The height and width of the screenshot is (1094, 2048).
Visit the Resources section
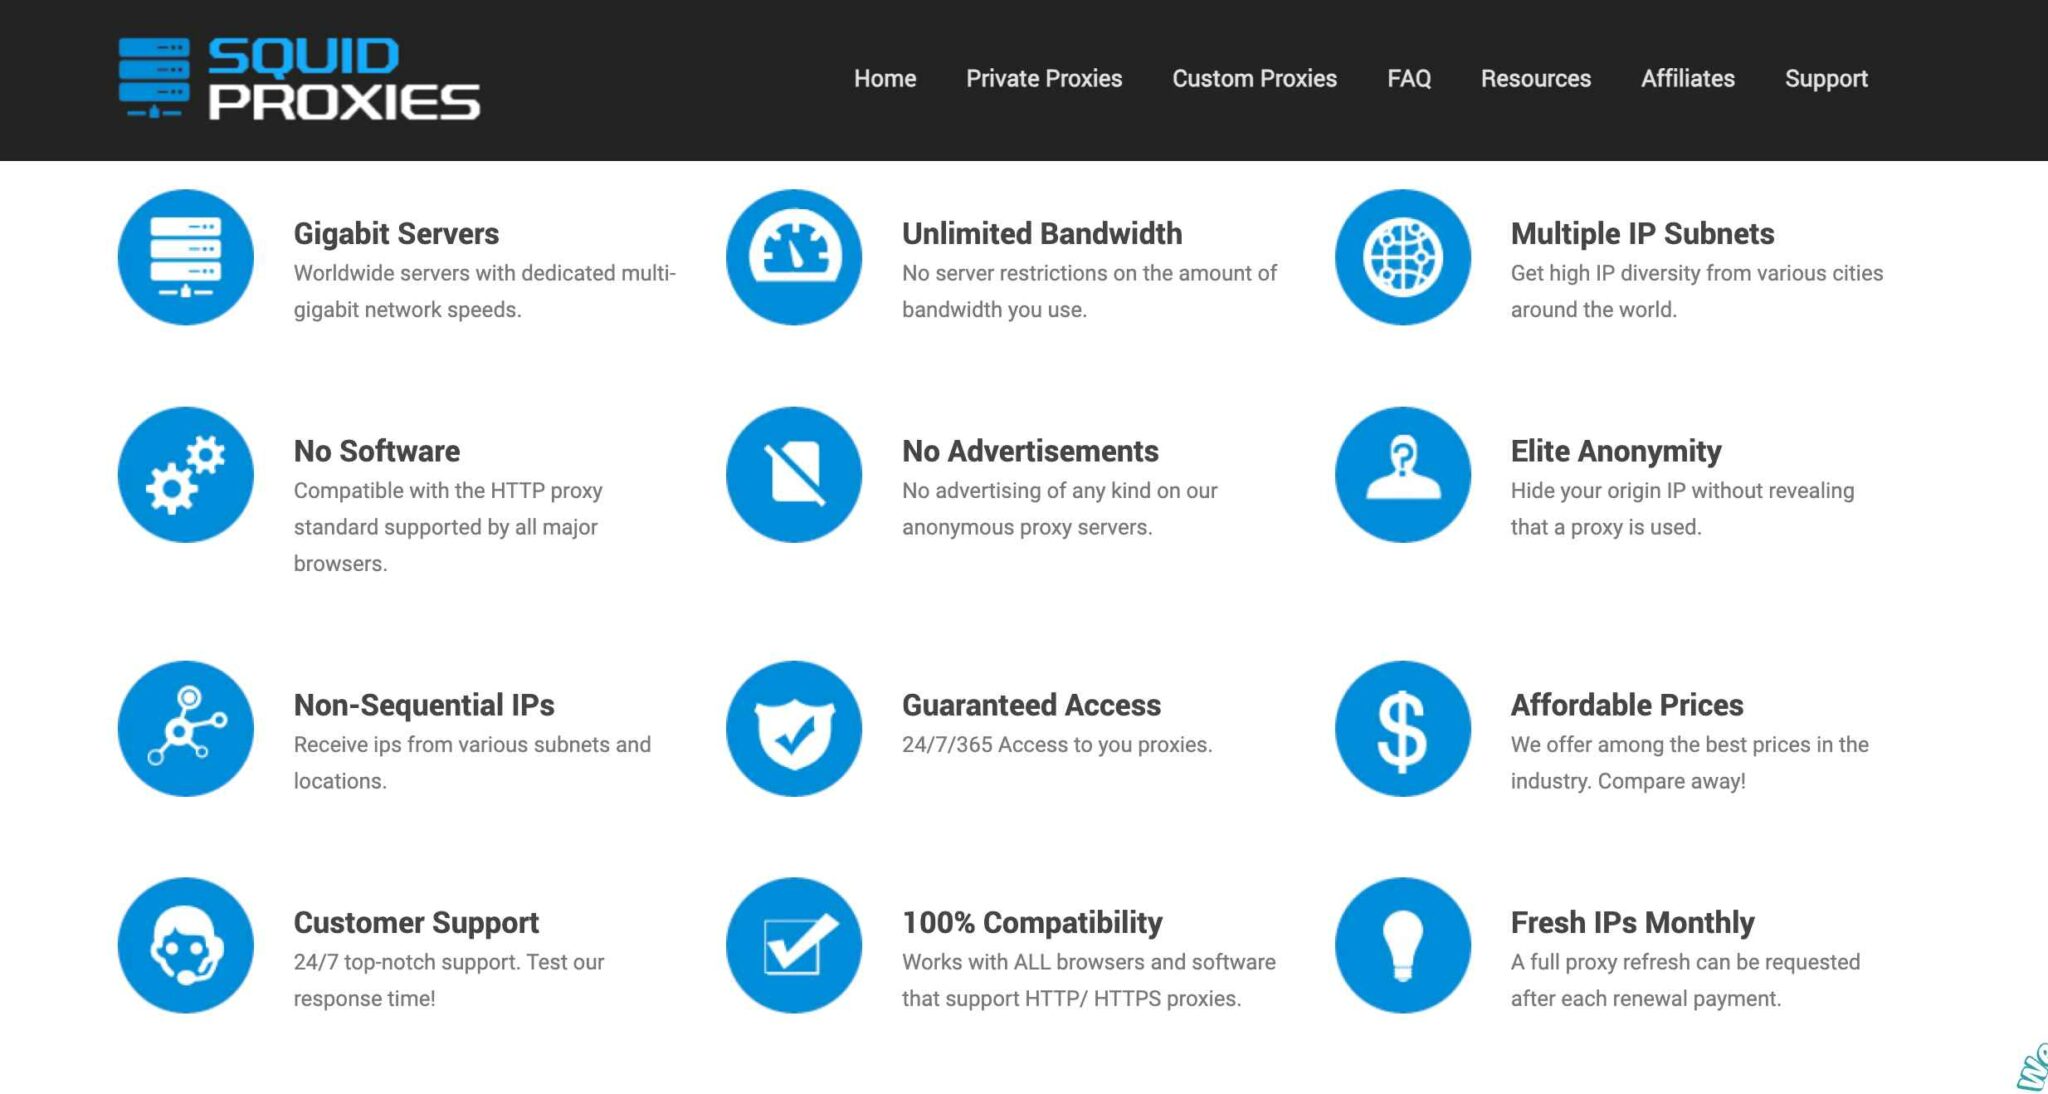[x=1536, y=78]
